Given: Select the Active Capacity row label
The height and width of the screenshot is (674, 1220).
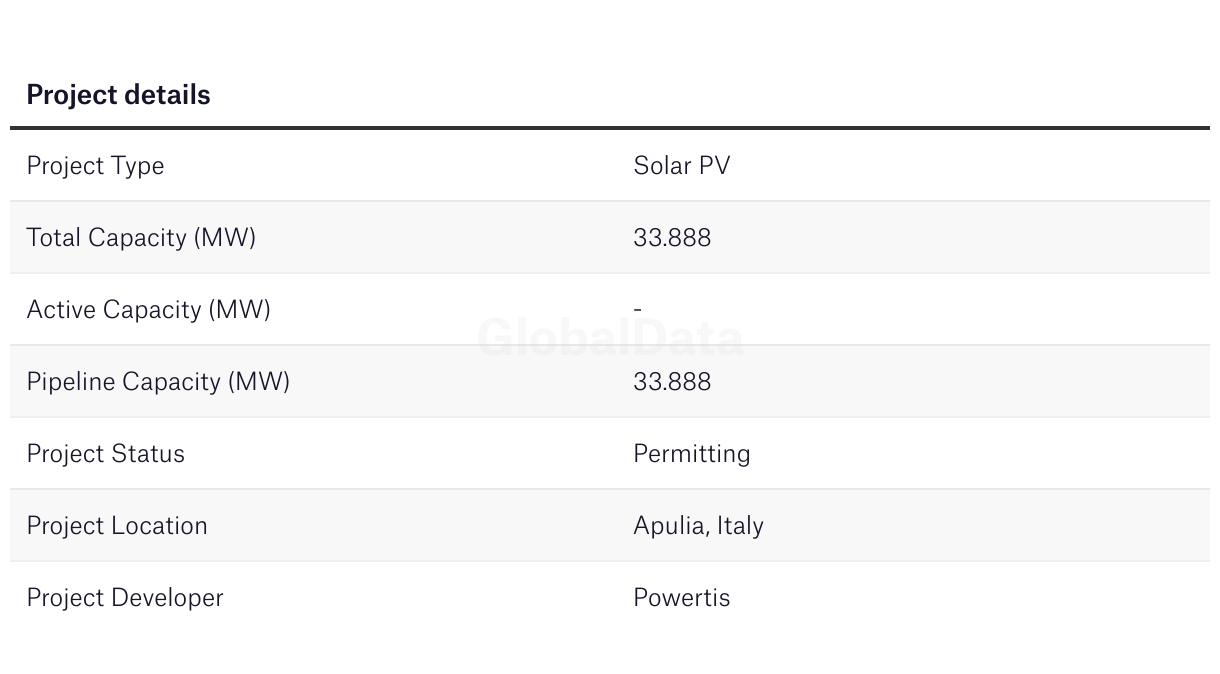Looking at the screenshot, I should pos(148,309).
